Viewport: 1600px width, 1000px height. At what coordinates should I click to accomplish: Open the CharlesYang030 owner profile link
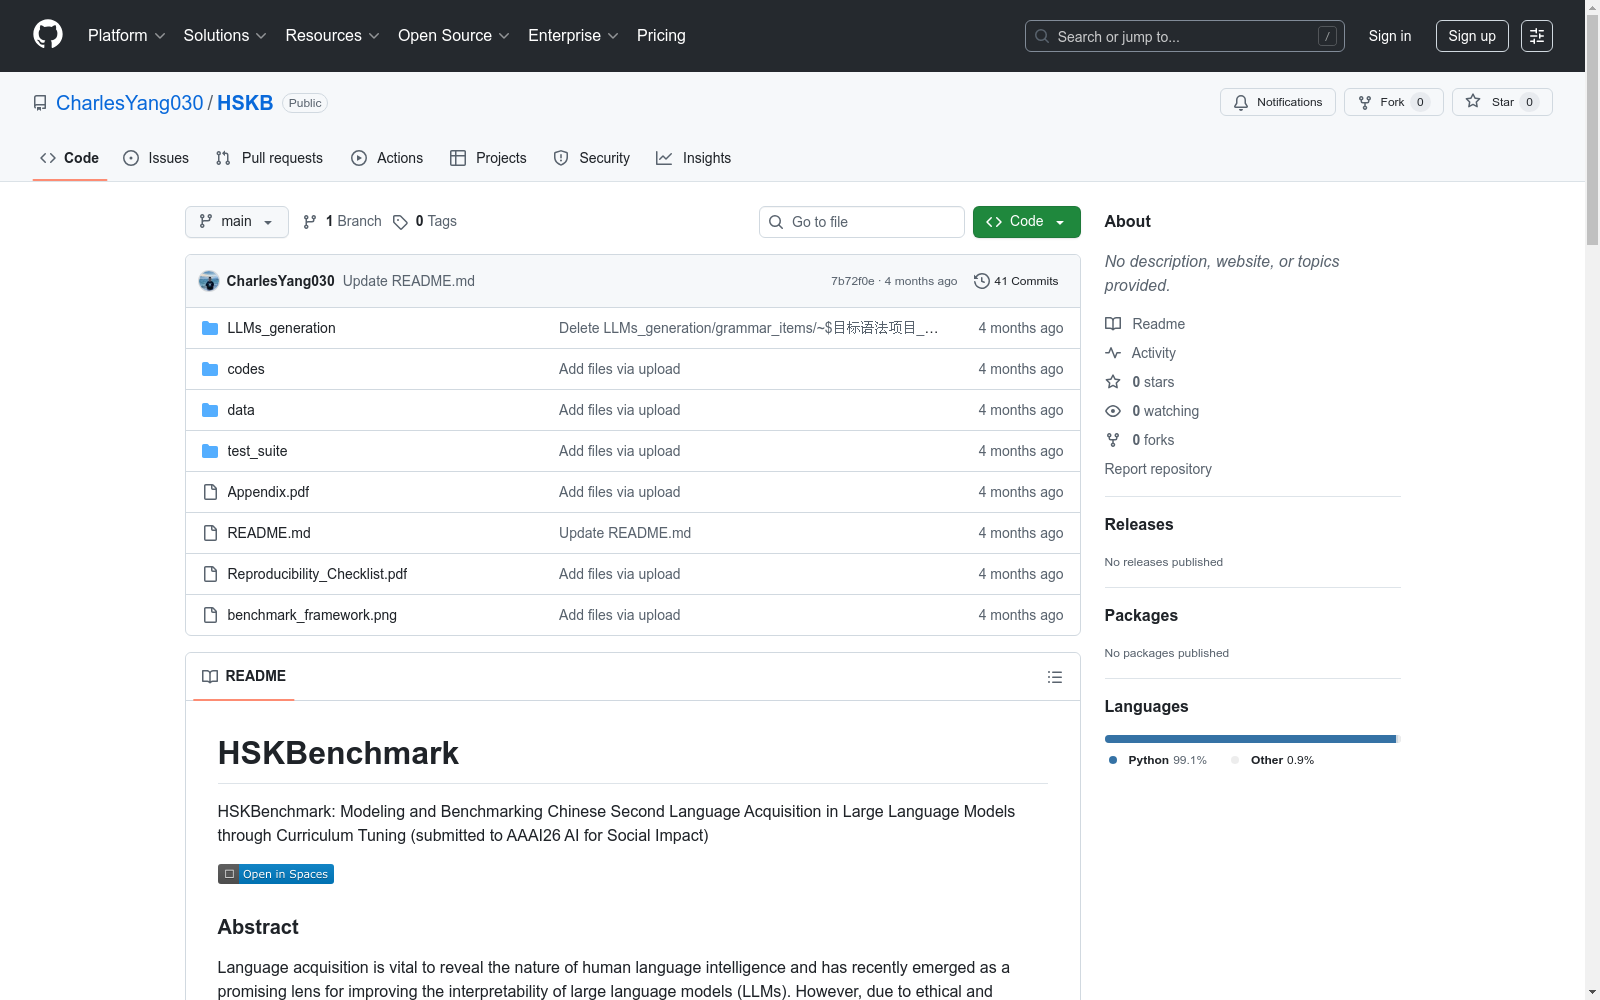click(x=130, y=103)
